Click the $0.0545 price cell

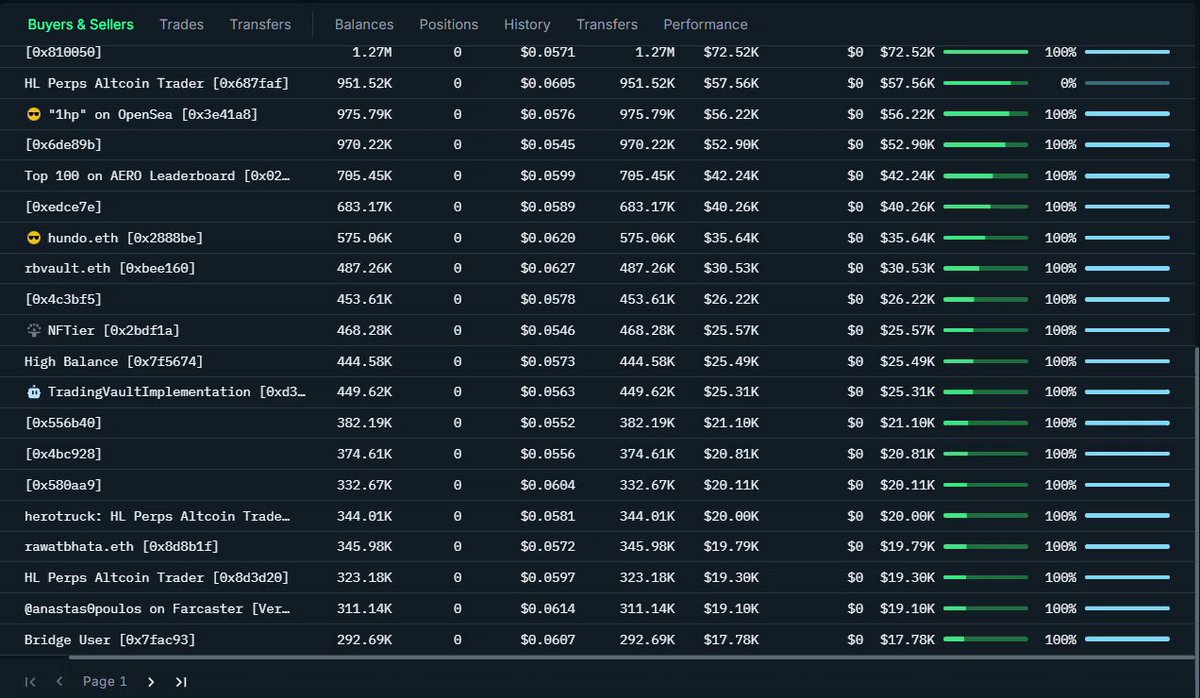(x=548, y=145)
